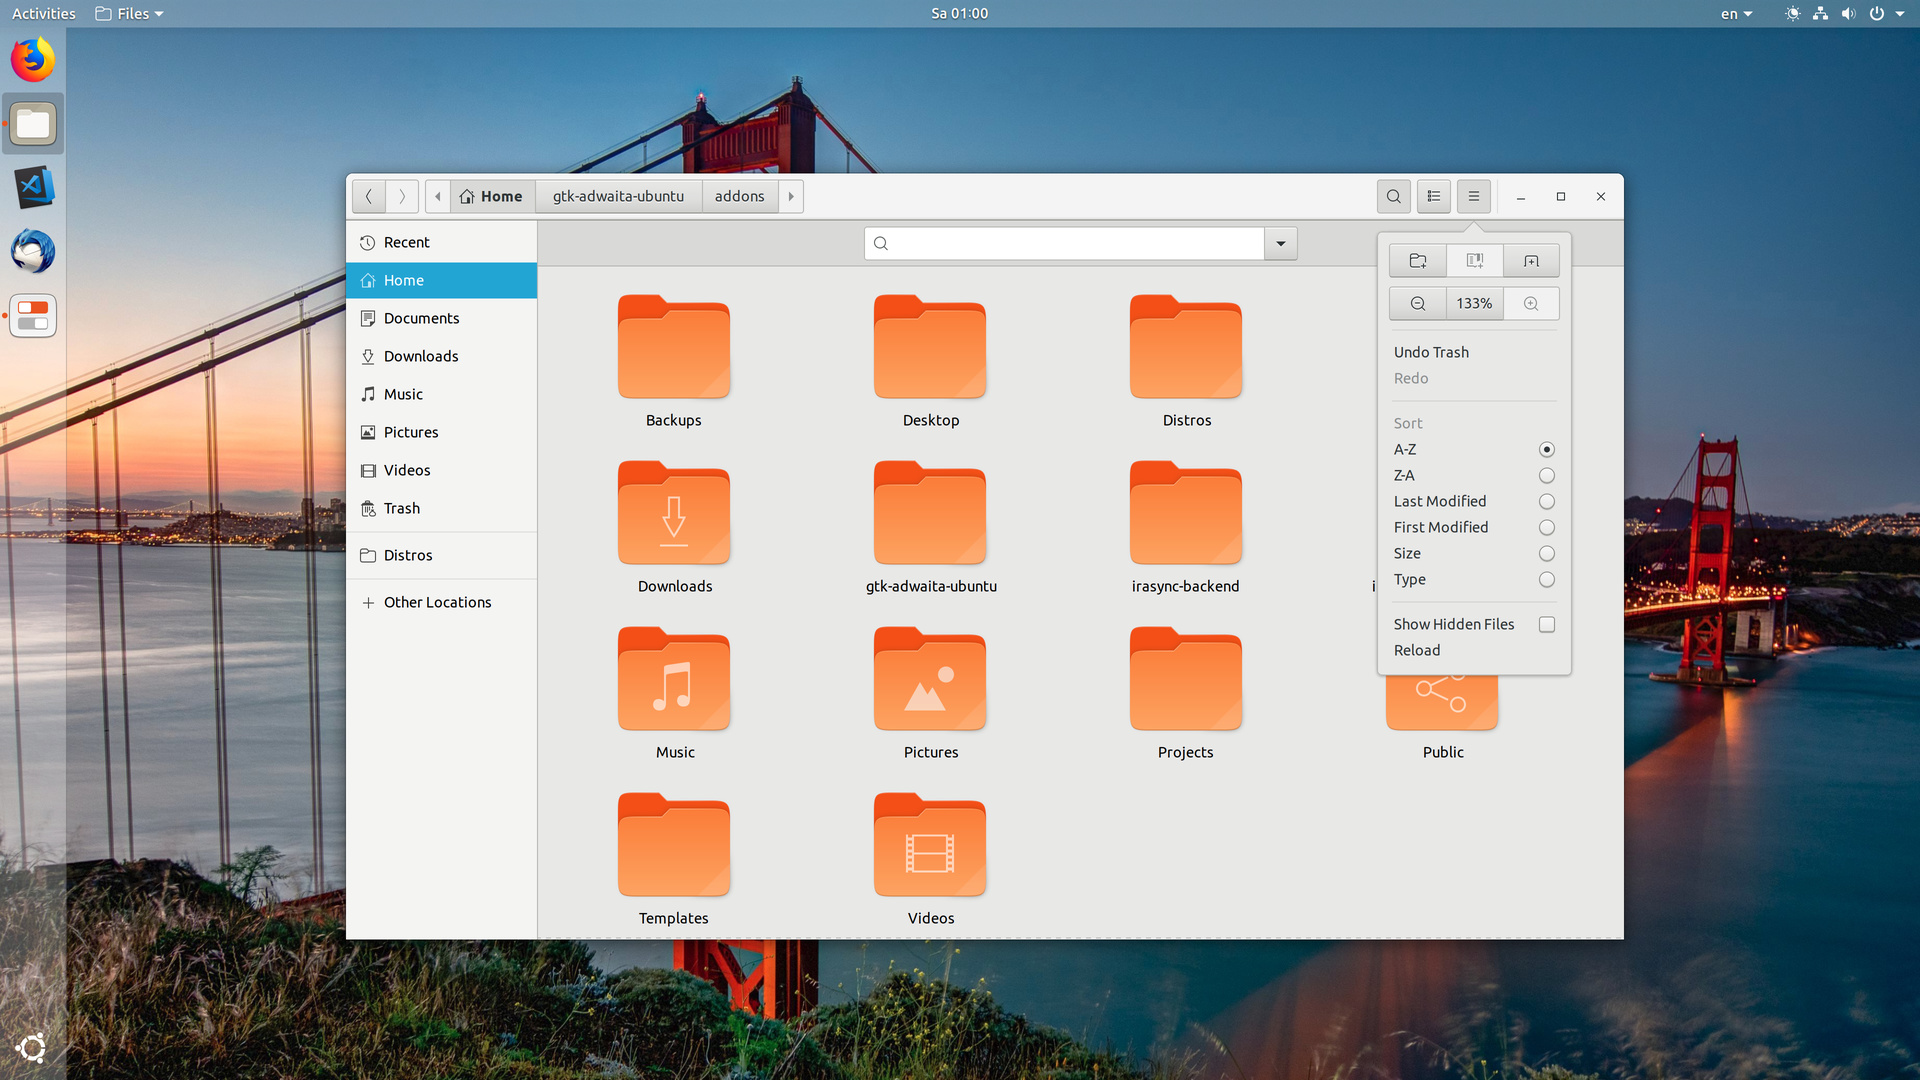Click the new tab icon in popover

click(1531, 261)
